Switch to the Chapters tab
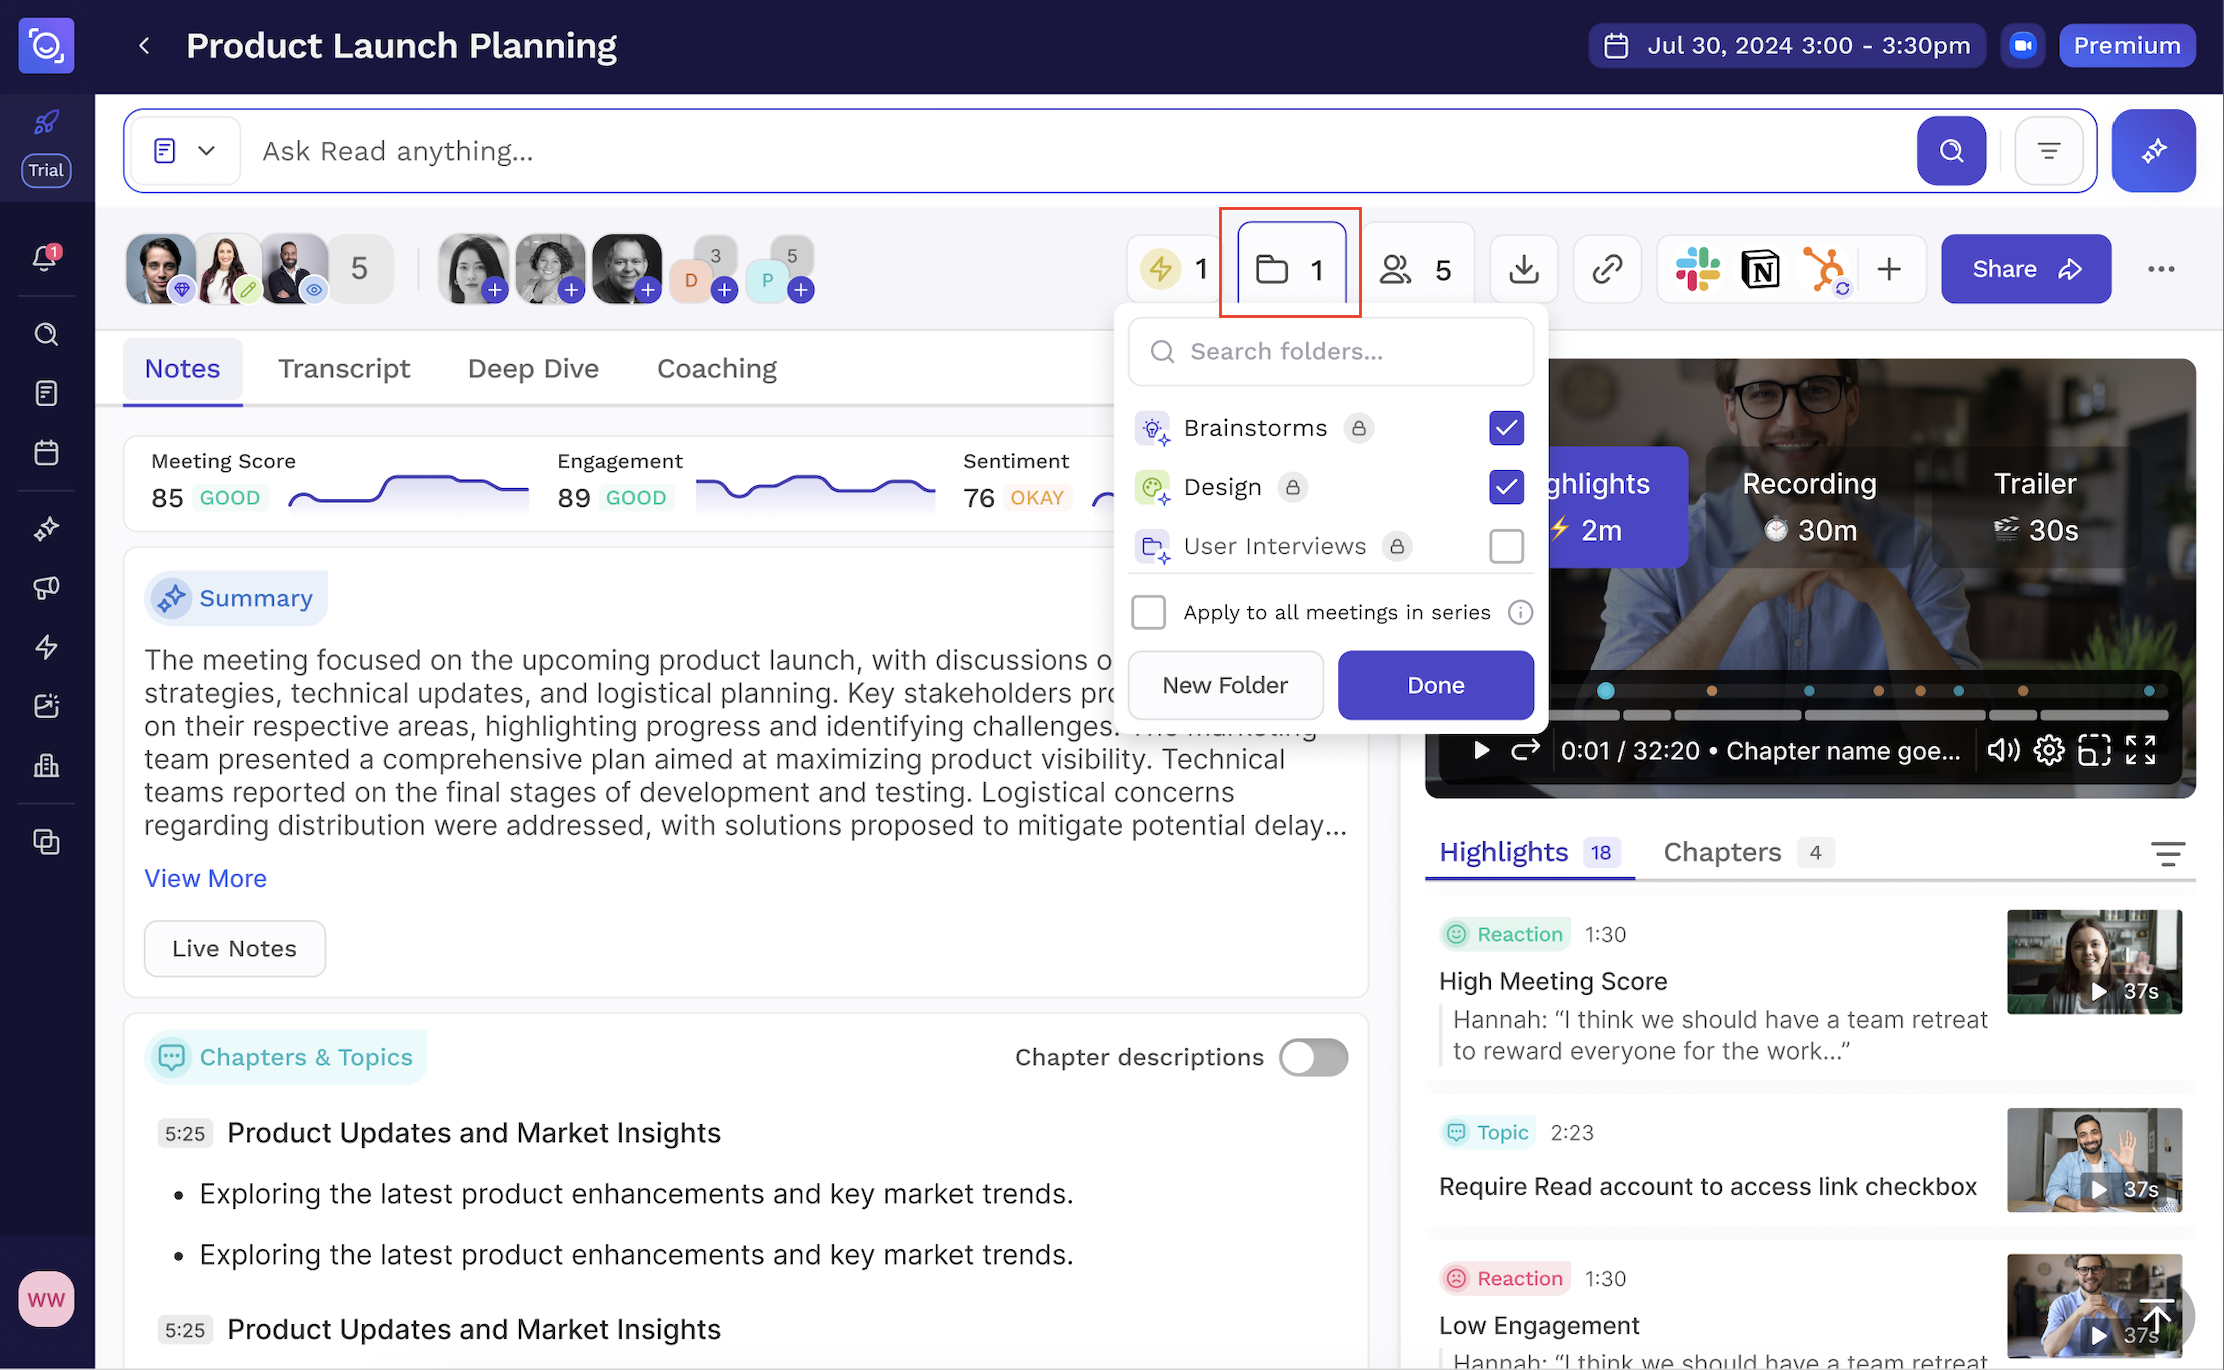The height and width of the screenshot is (1370, 2224). [x=1722, y=852]
